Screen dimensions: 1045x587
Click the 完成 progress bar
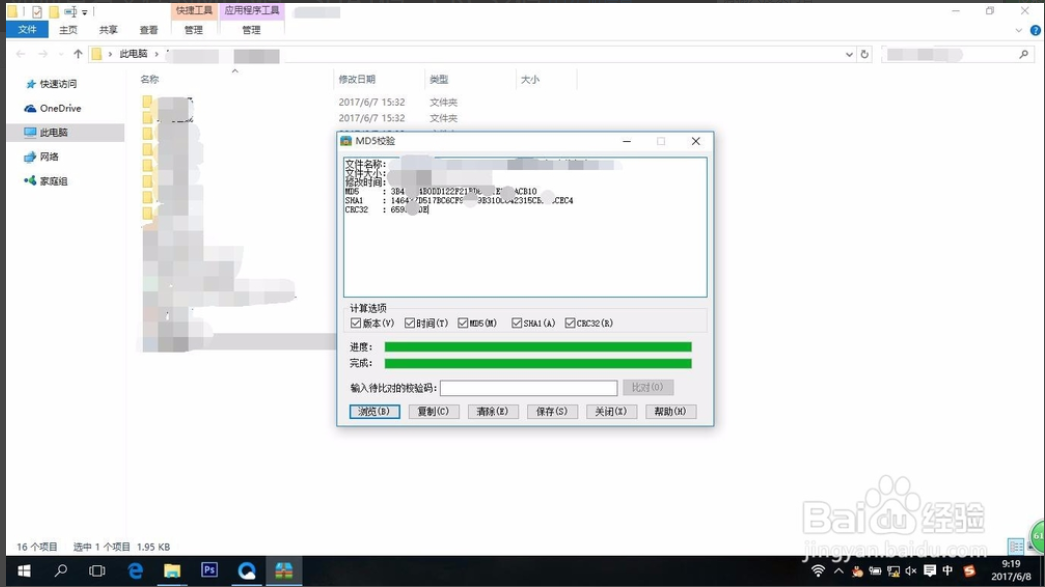click(538, 364)
